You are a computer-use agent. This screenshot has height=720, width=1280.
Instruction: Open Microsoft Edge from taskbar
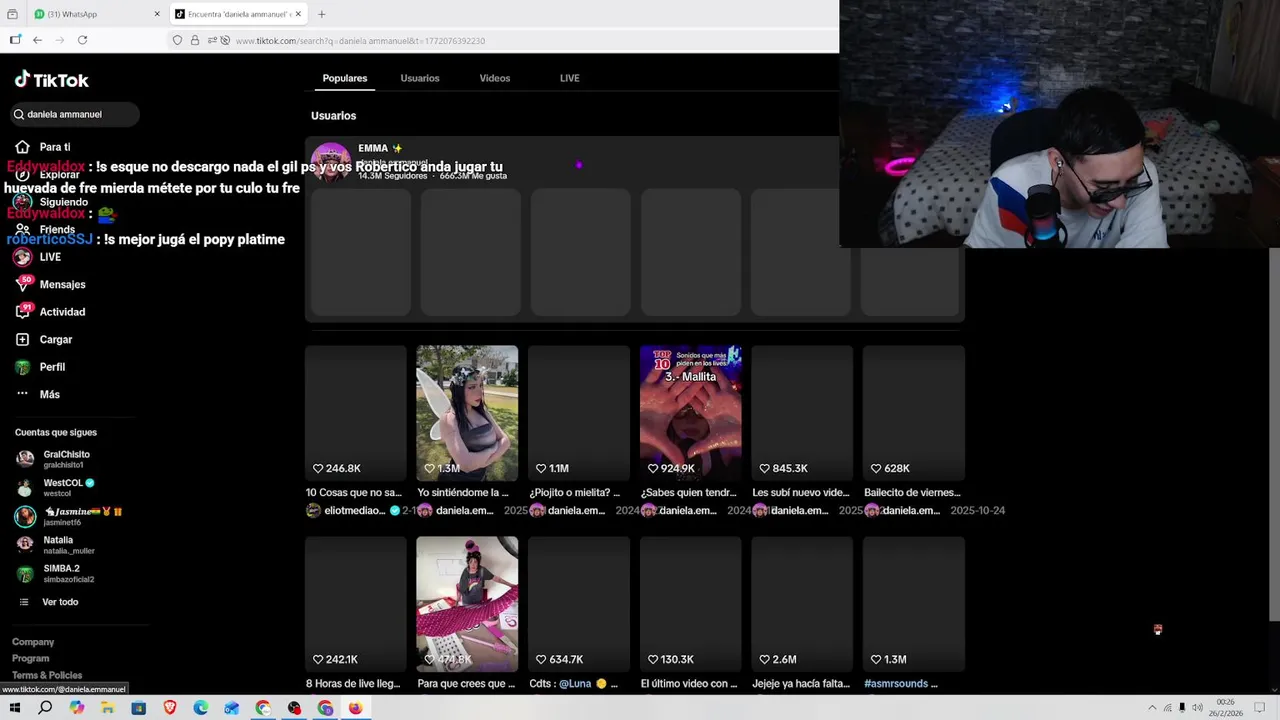pyautogui.click(x=201, y=708)
